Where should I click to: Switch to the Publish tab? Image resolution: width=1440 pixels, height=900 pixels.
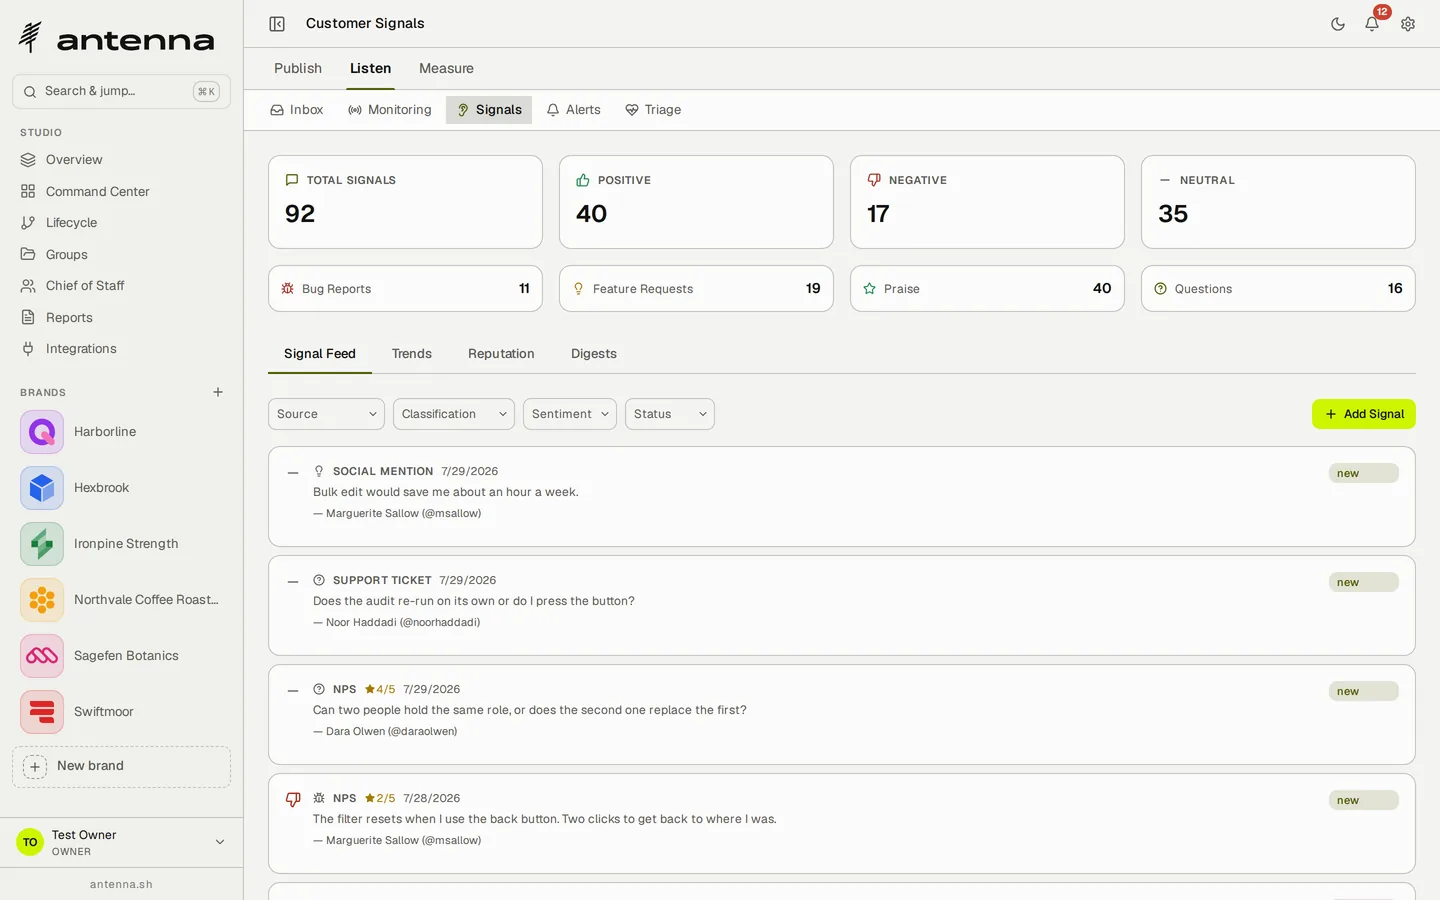(x=298, y=68)
